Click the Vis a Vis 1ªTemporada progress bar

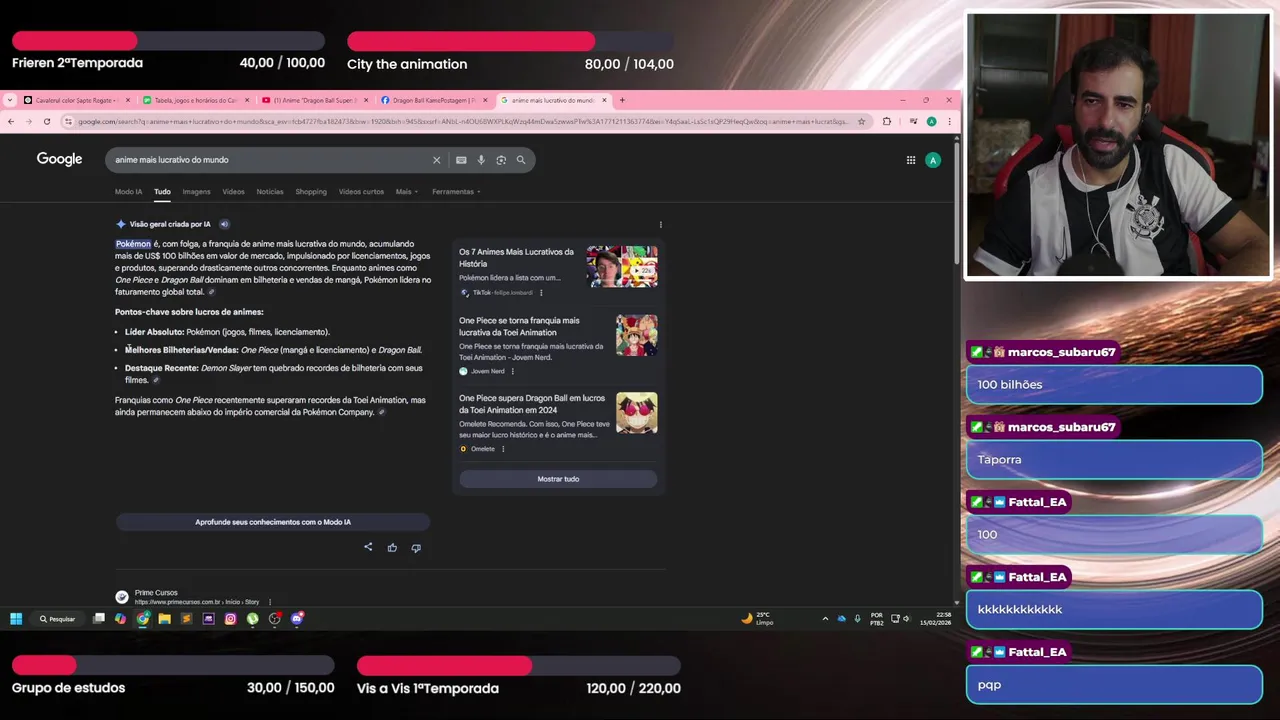[518, 665]
